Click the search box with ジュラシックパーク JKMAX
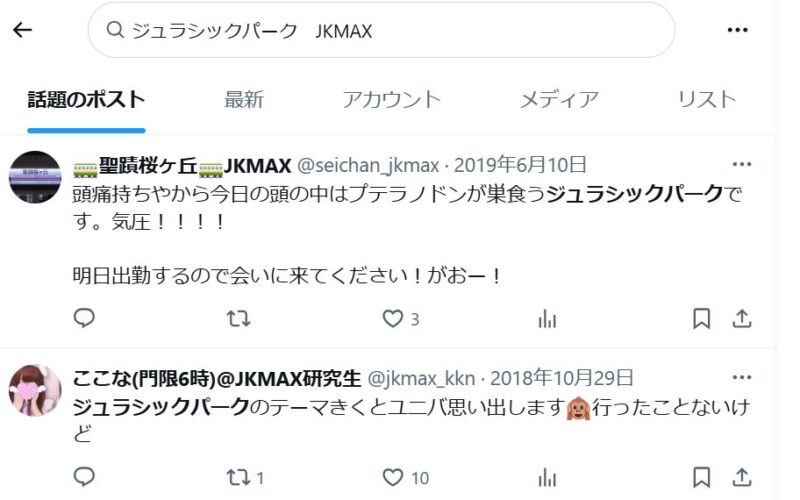The height and width of the screenshot is (500, 800). pos(381,31)
